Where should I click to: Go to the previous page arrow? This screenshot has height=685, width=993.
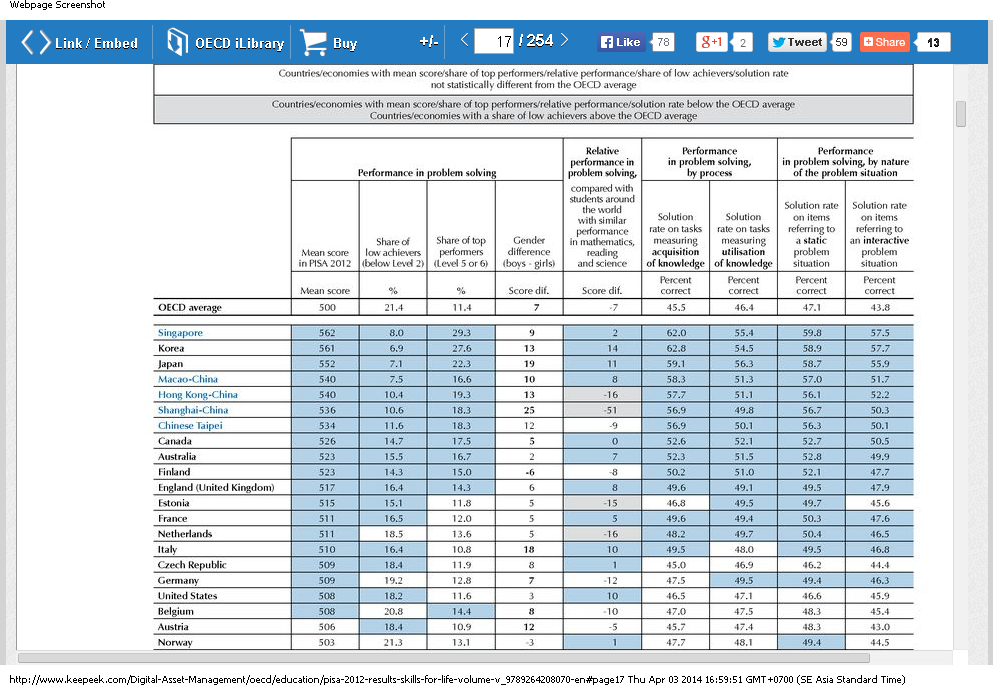pos(463,40)
